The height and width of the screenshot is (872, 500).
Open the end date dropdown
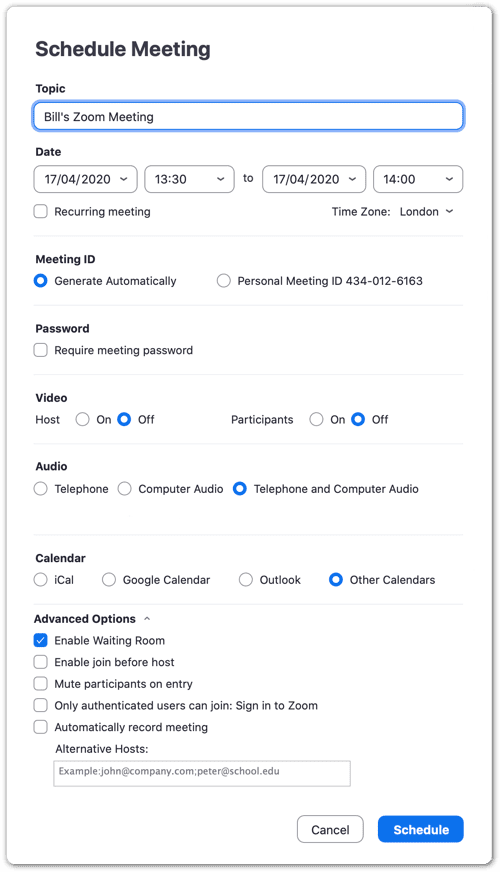(314, 179)
